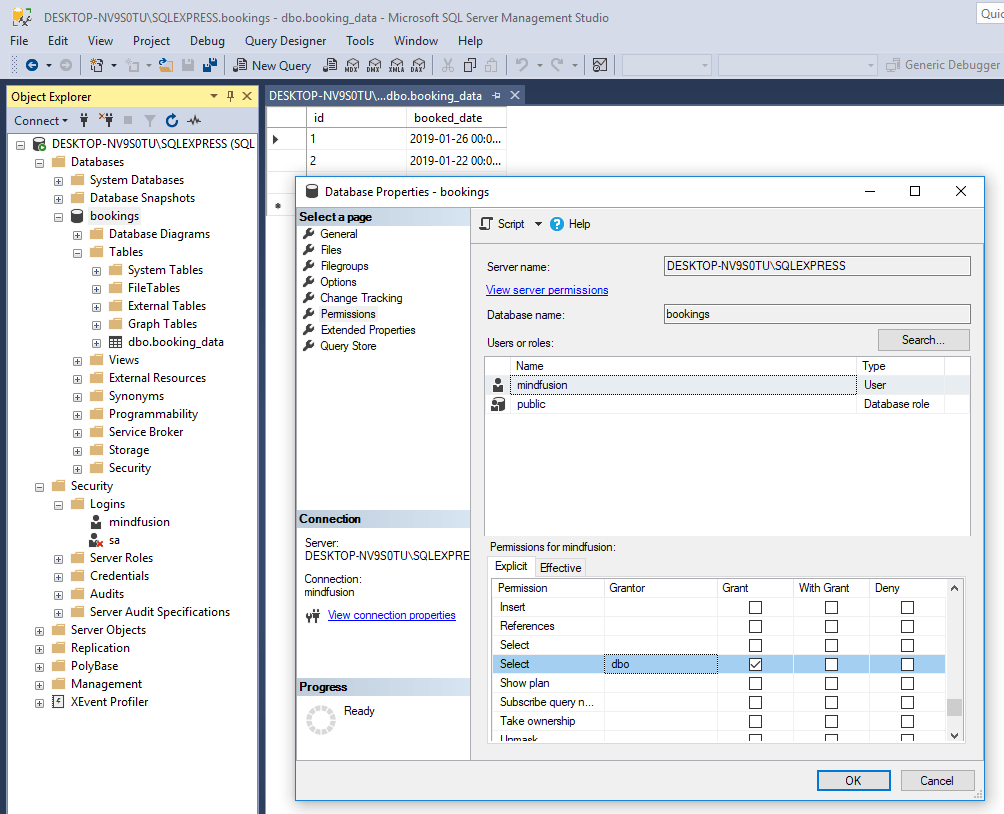1004x814 pixels.
Task: Open the Connect dropdown in Object Explorer
Action: pos(42,120)
